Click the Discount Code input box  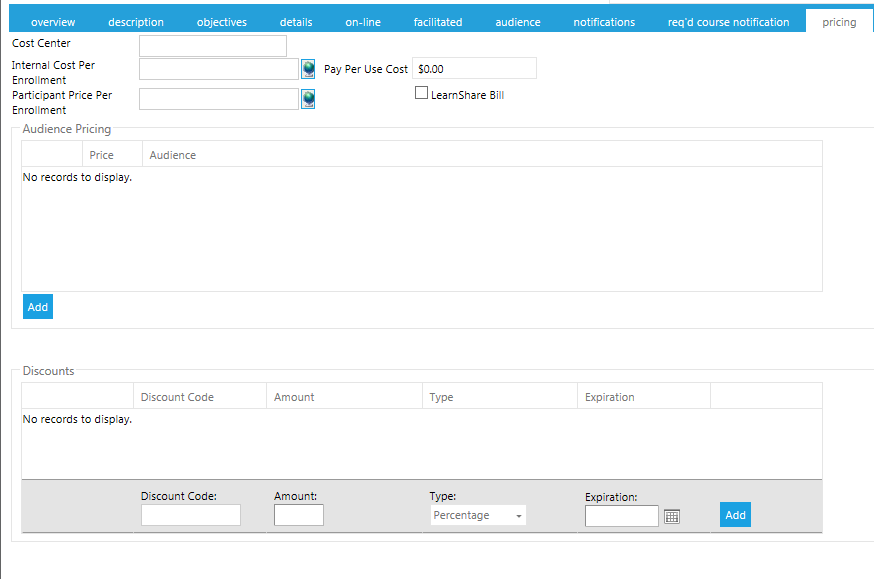[x=191, y=515]
